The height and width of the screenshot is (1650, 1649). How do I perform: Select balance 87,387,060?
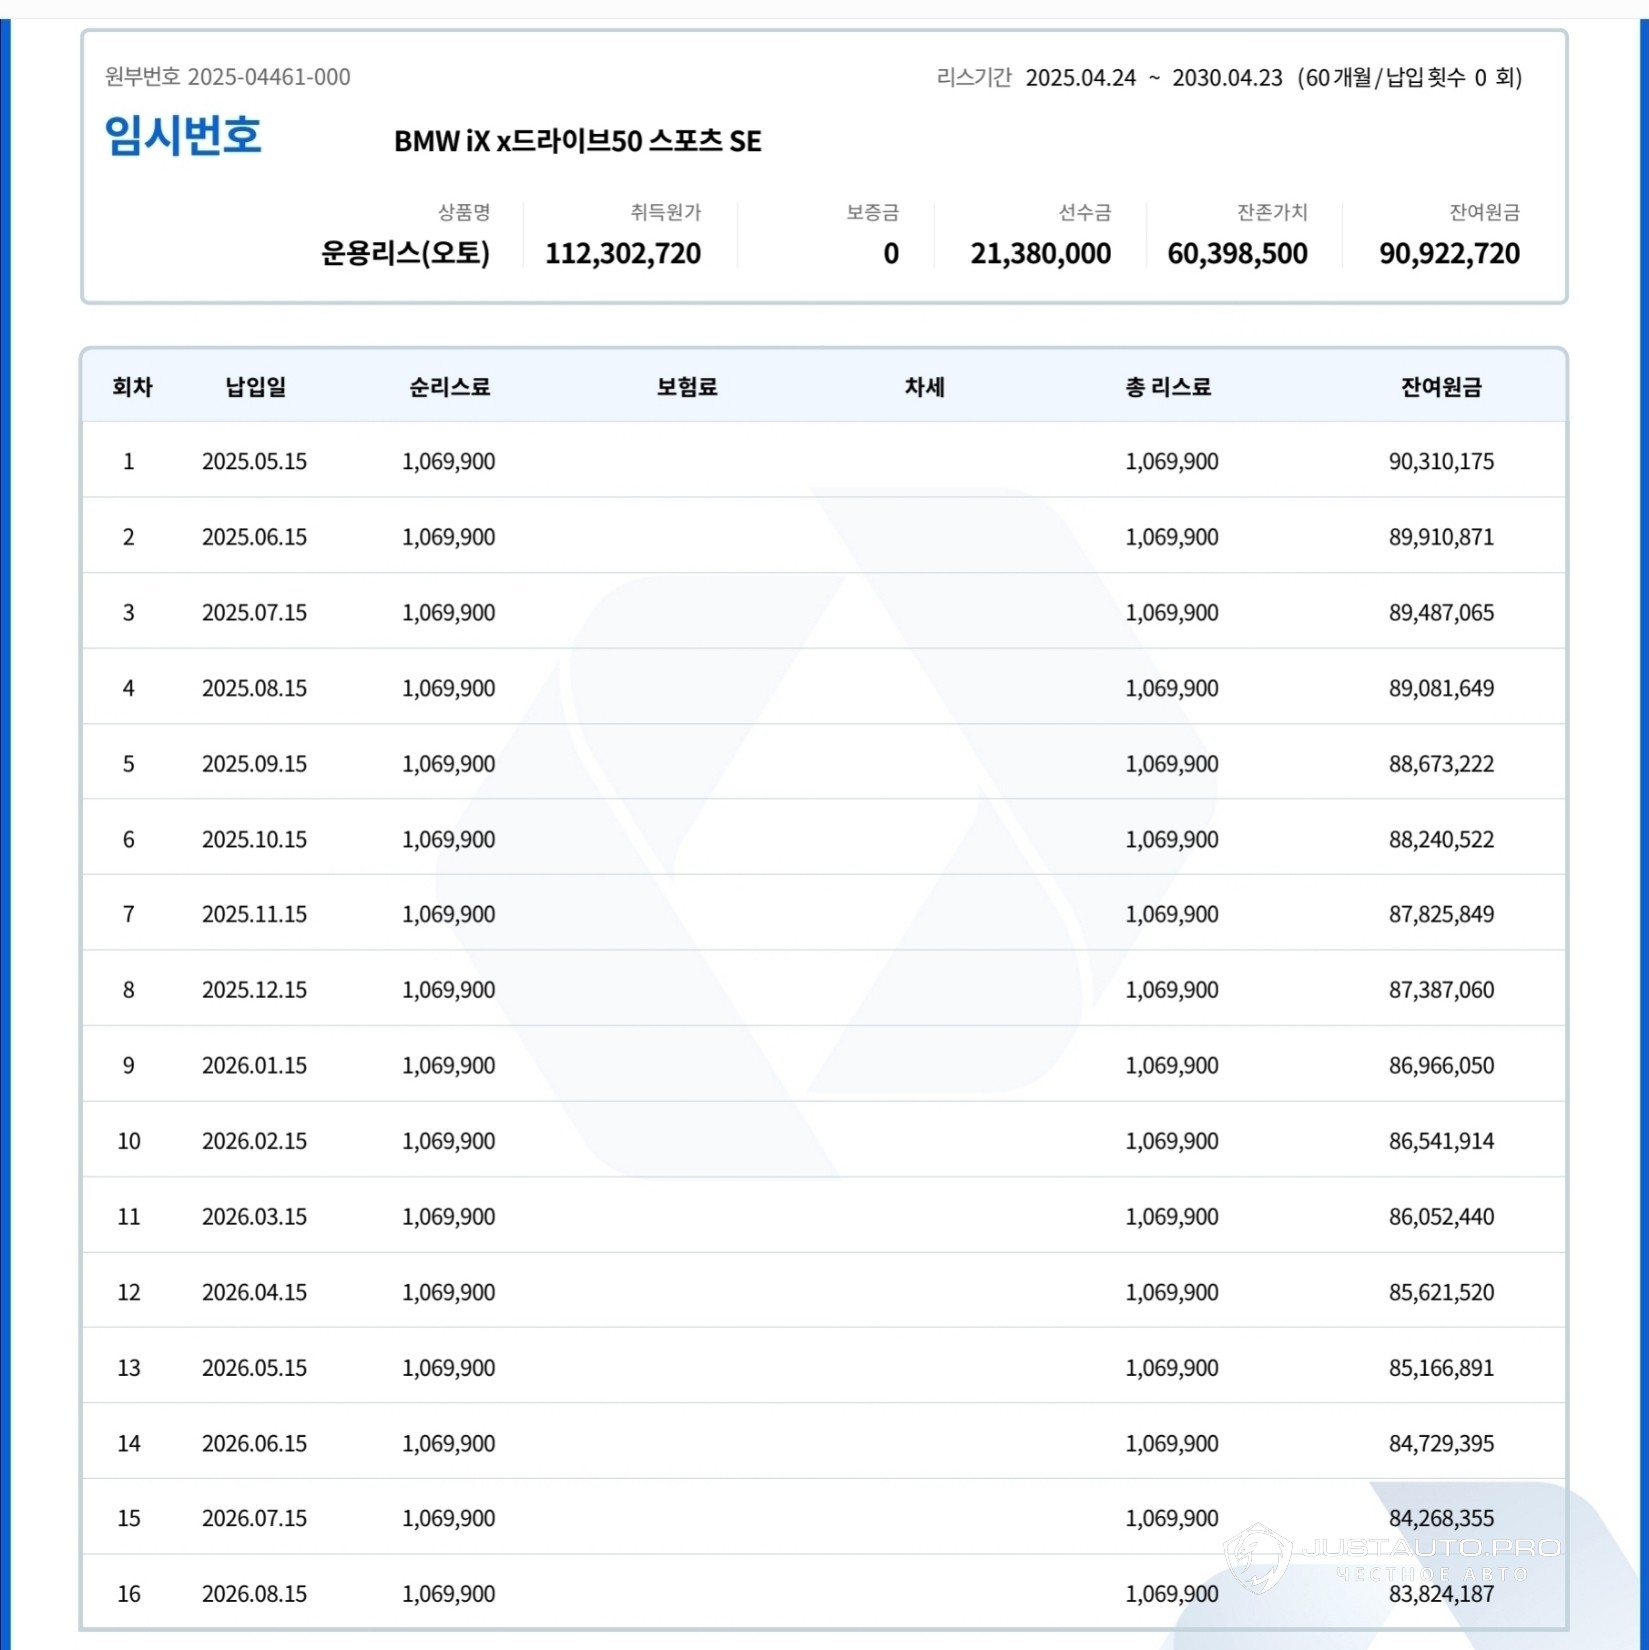click(1441, 990)
